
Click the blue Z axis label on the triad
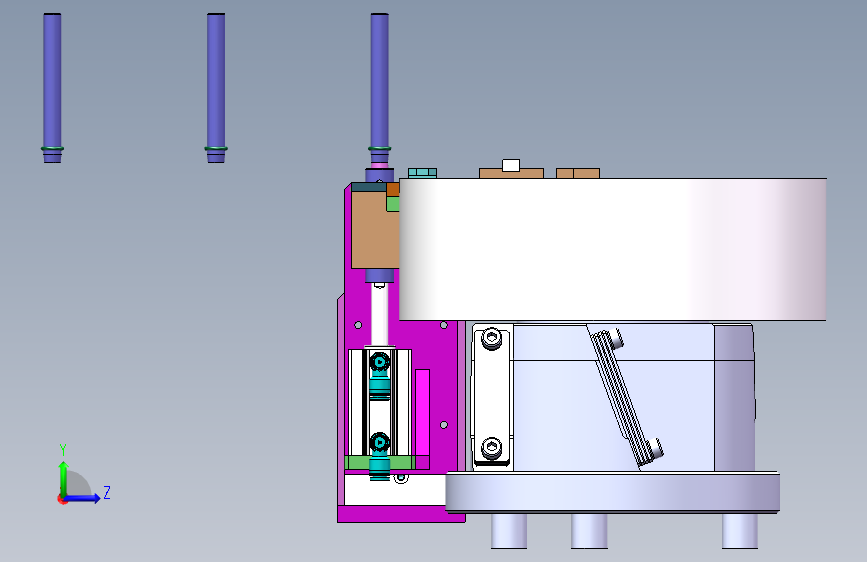pos(107,492)
